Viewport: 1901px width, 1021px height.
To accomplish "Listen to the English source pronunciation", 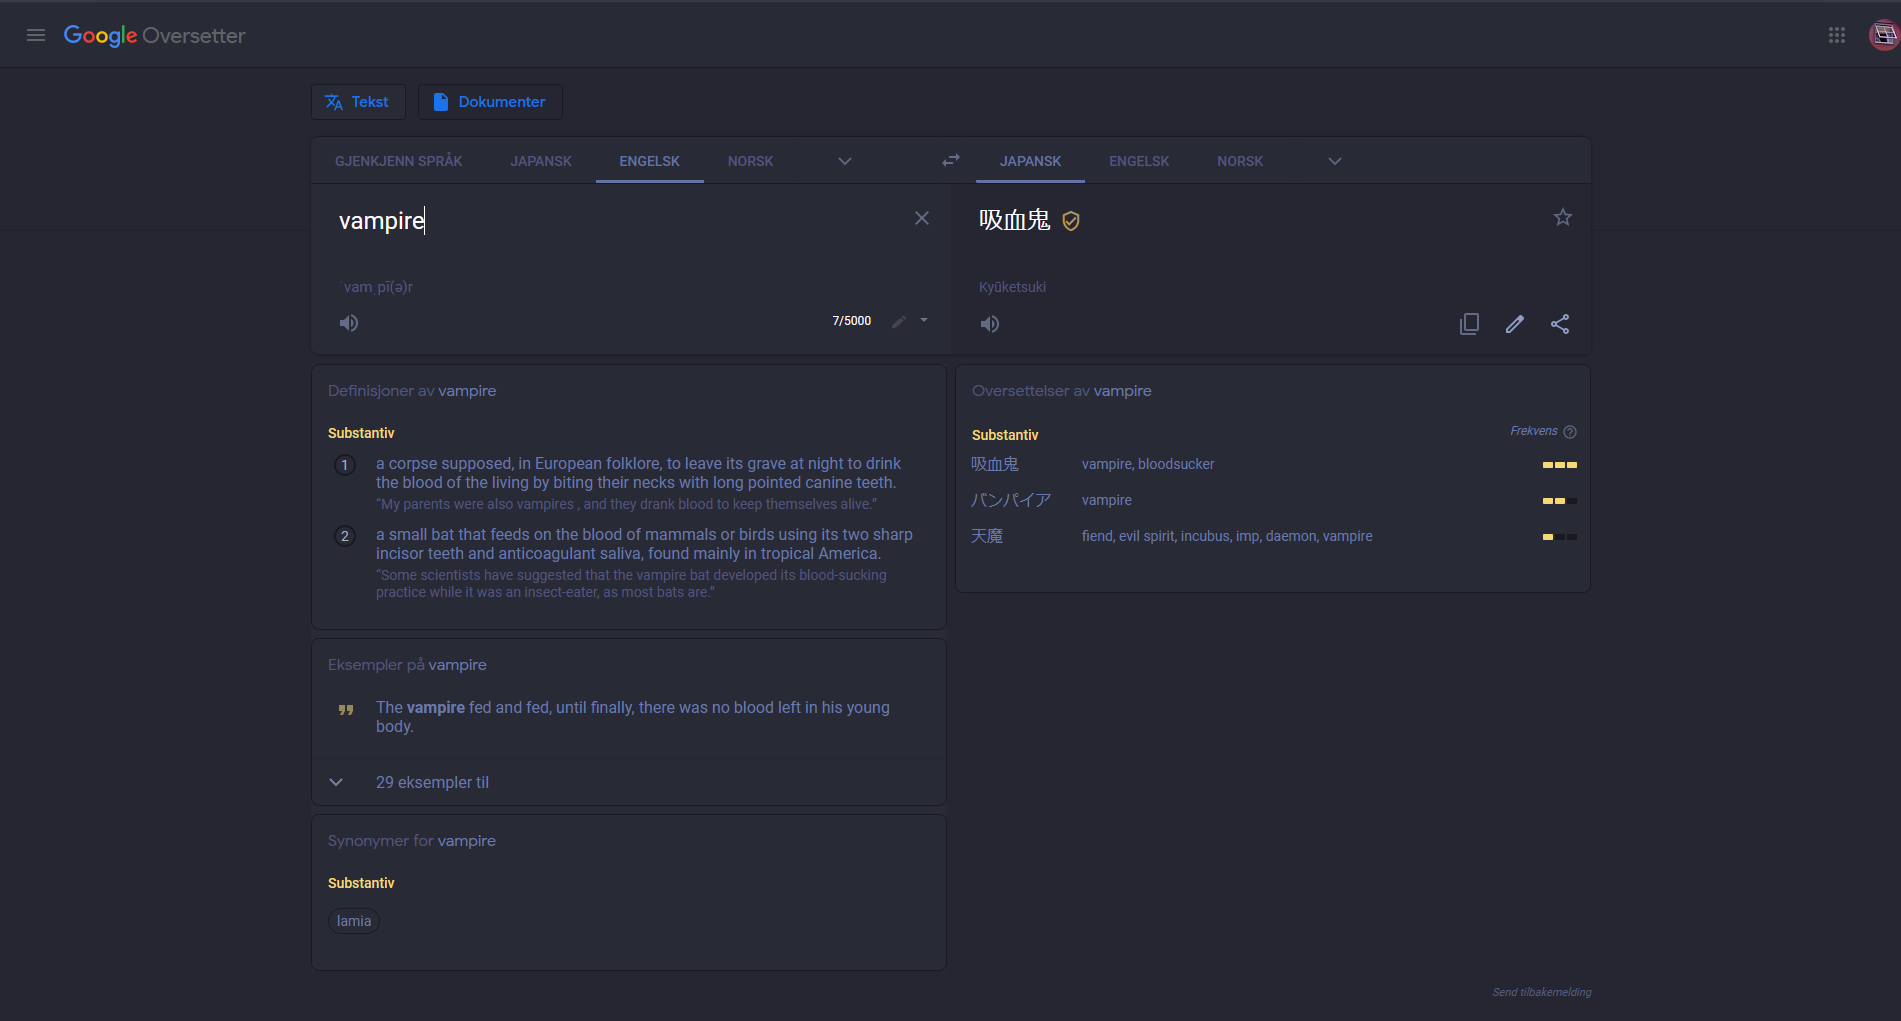I will coord(349,323).
